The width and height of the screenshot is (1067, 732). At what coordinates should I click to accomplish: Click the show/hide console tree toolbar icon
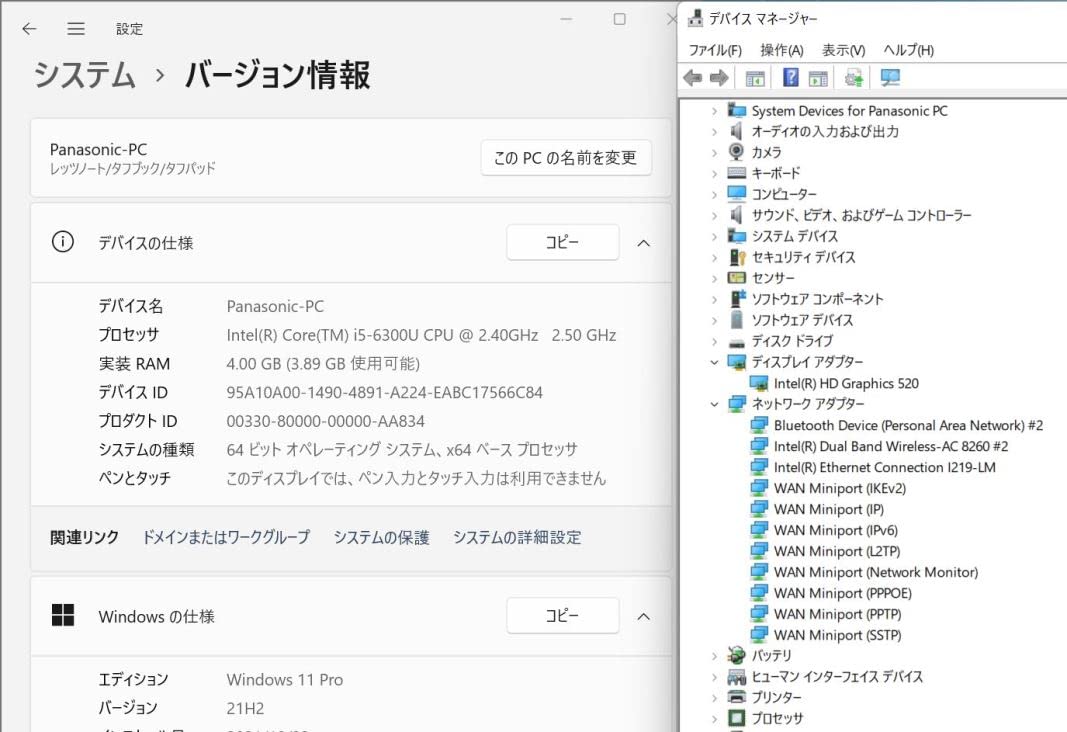(x=755, y=78)
